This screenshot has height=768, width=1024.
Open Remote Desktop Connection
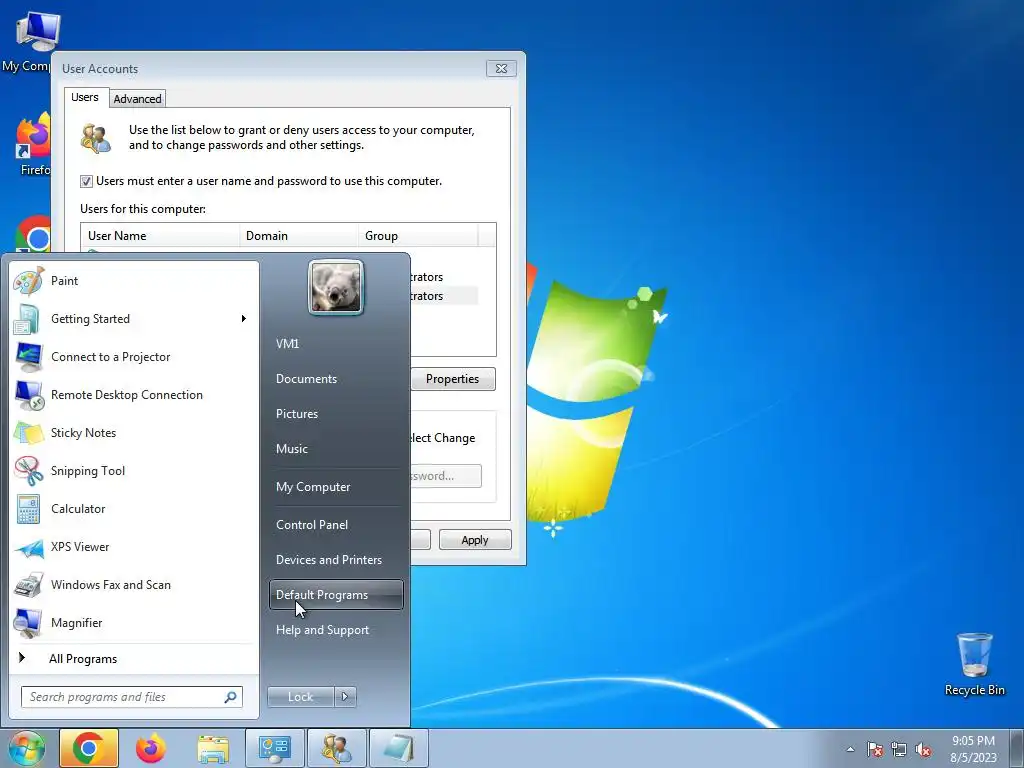tap(134, 395)
